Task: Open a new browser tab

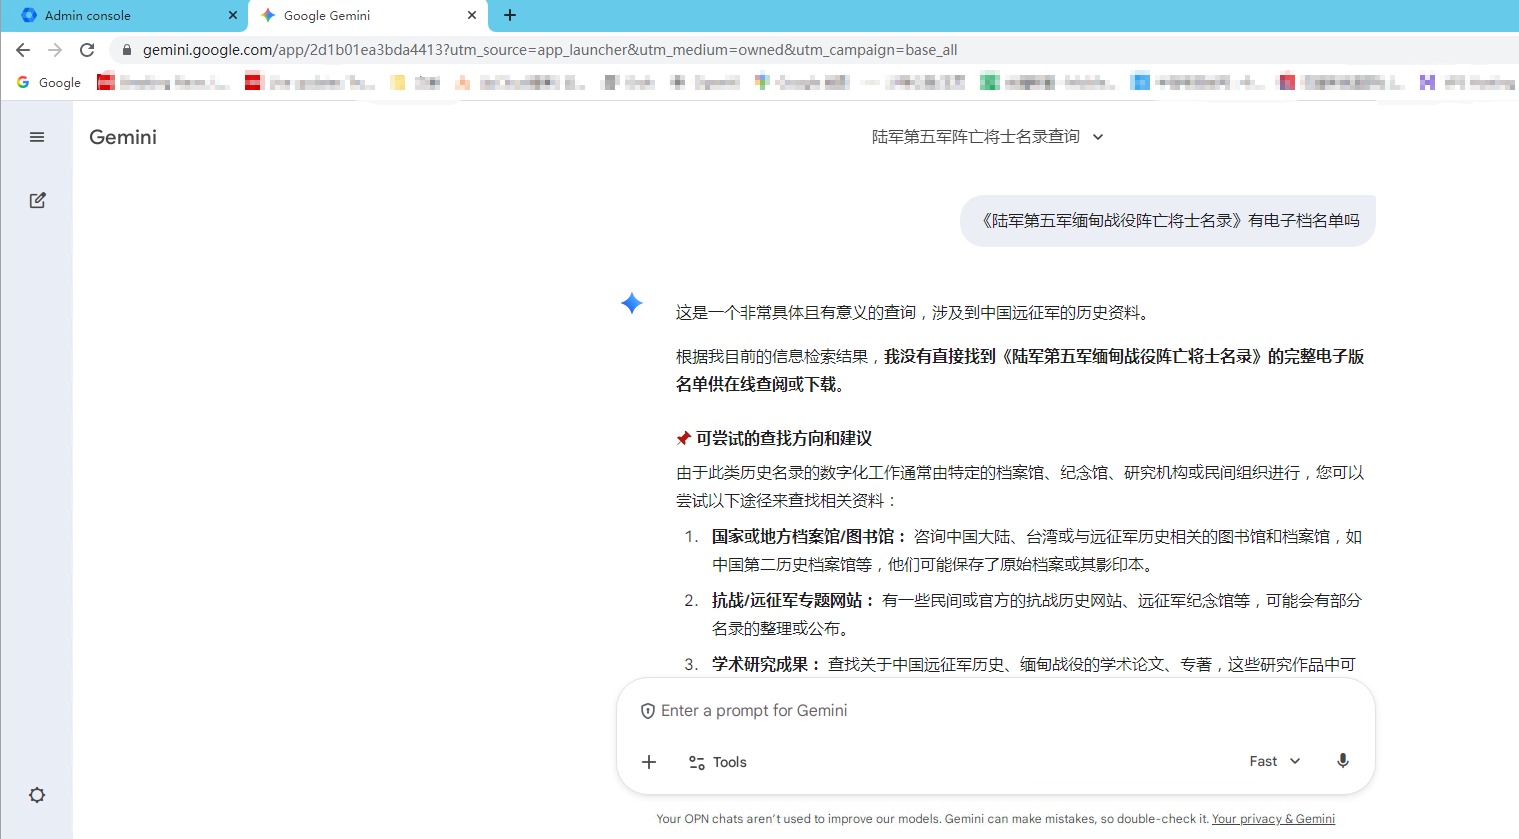Action: [510, 15]
